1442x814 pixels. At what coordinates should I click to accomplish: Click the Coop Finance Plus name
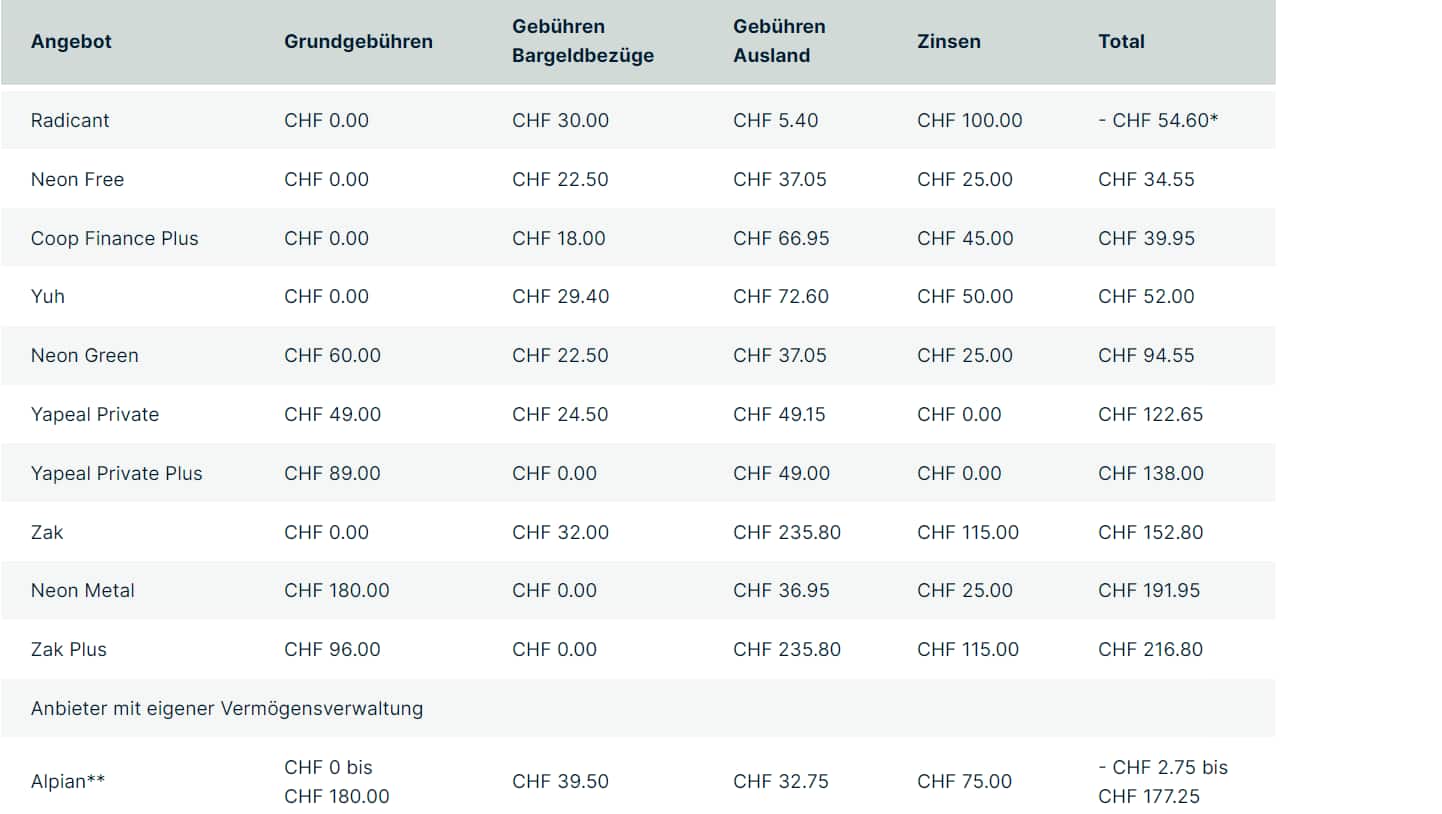(x=114, y=238)
